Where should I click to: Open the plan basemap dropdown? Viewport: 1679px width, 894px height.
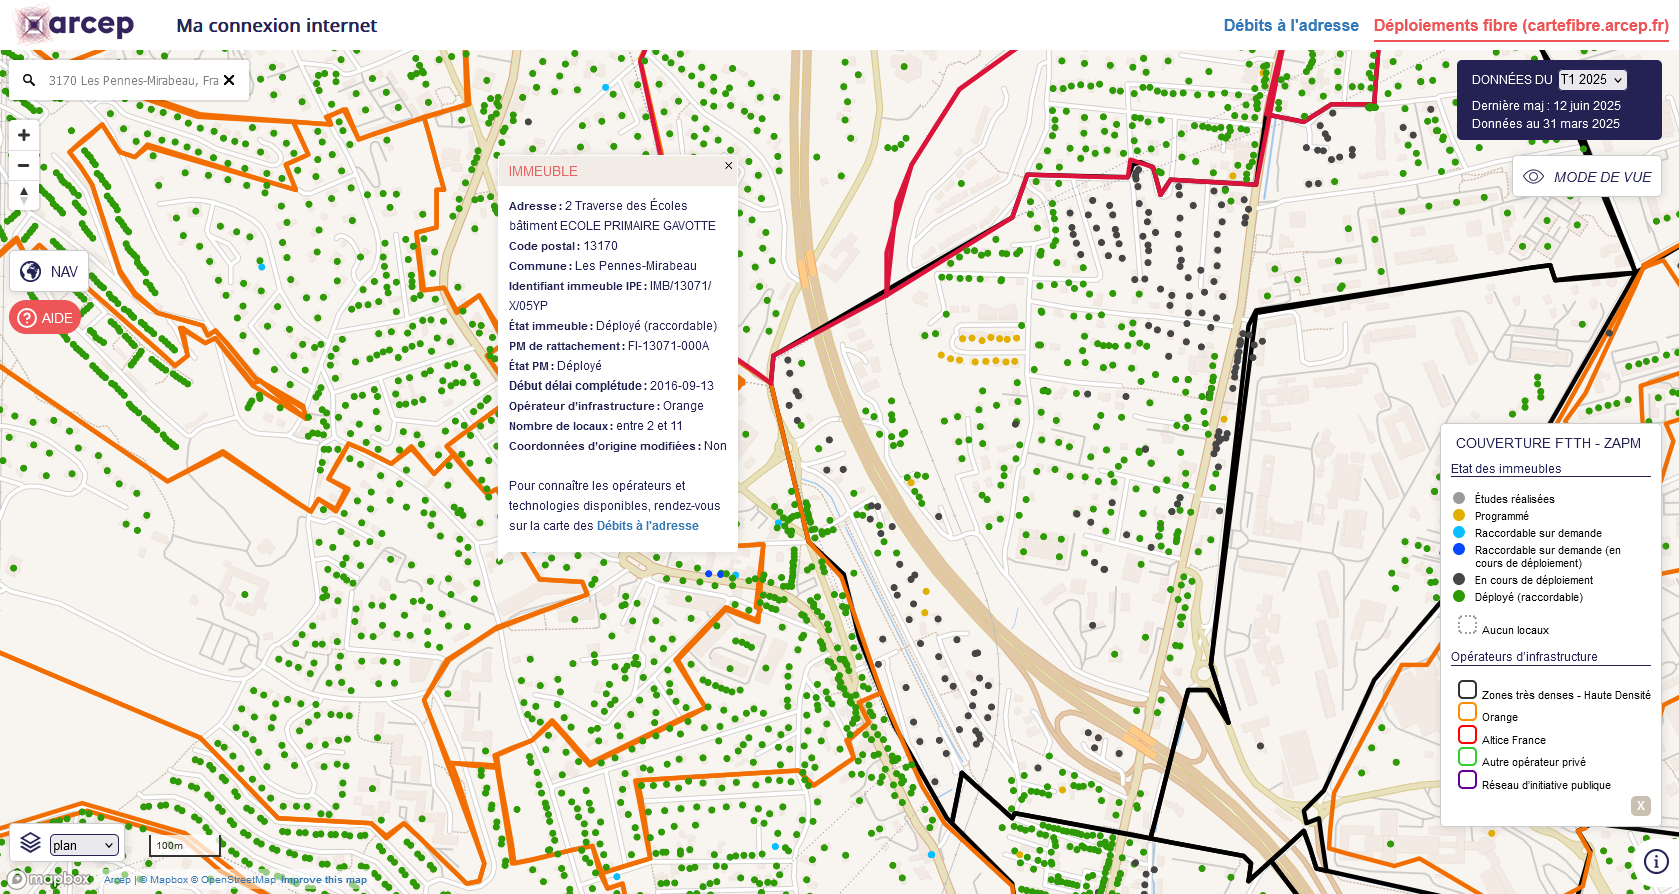coord(84,845)
